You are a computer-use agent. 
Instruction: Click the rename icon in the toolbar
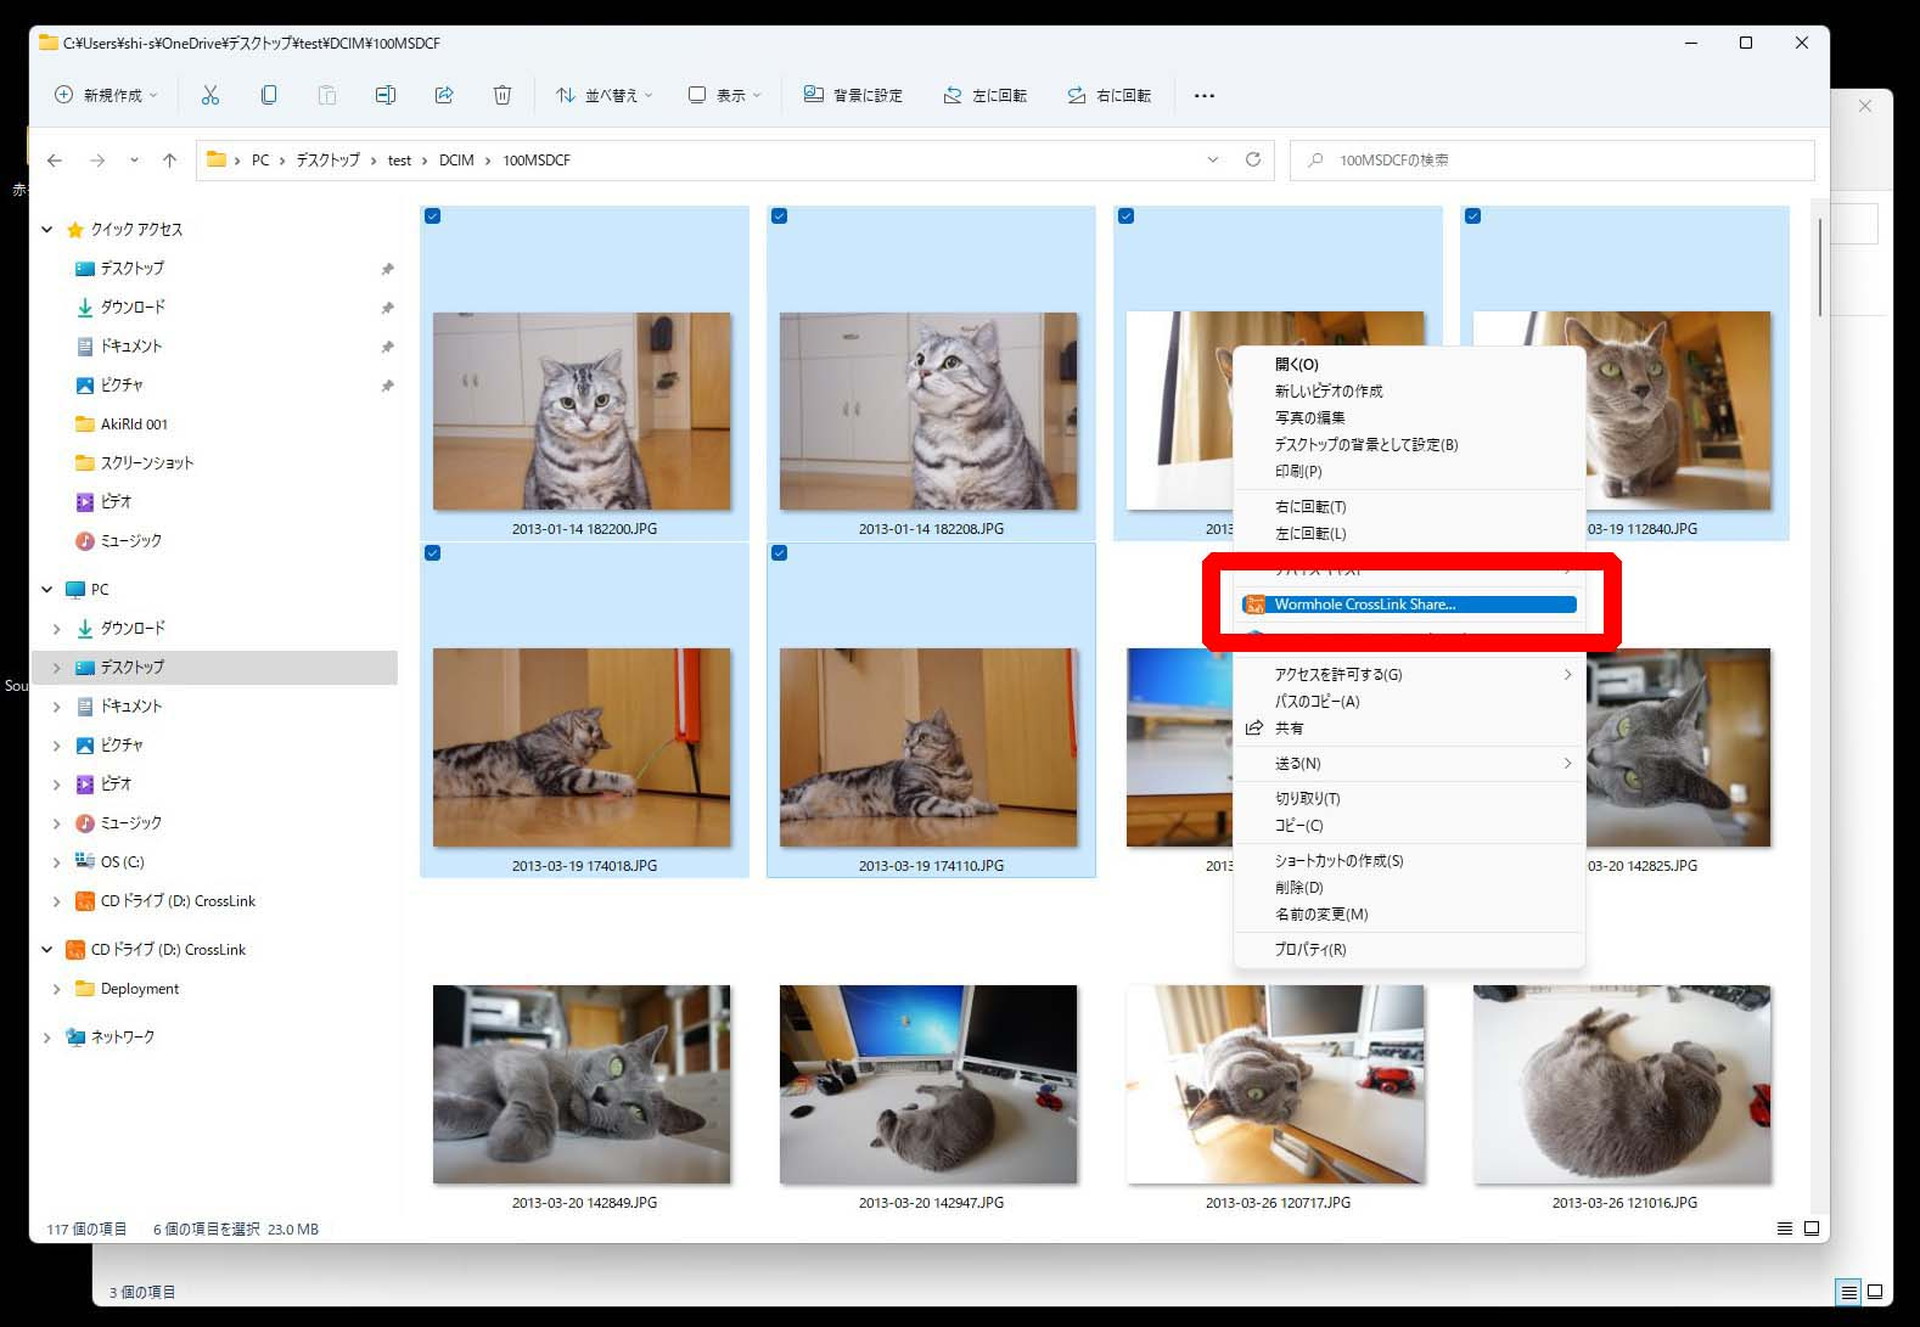(x=385, y=95)
